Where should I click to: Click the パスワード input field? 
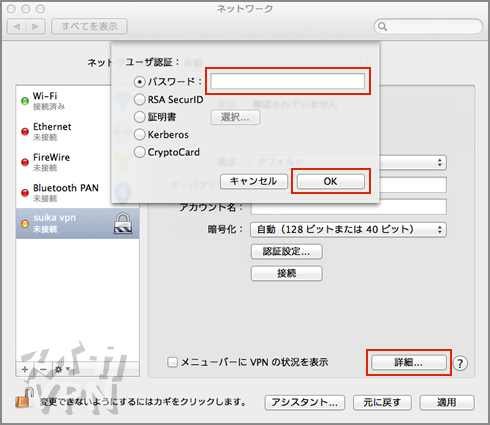(x=288, y=81)
